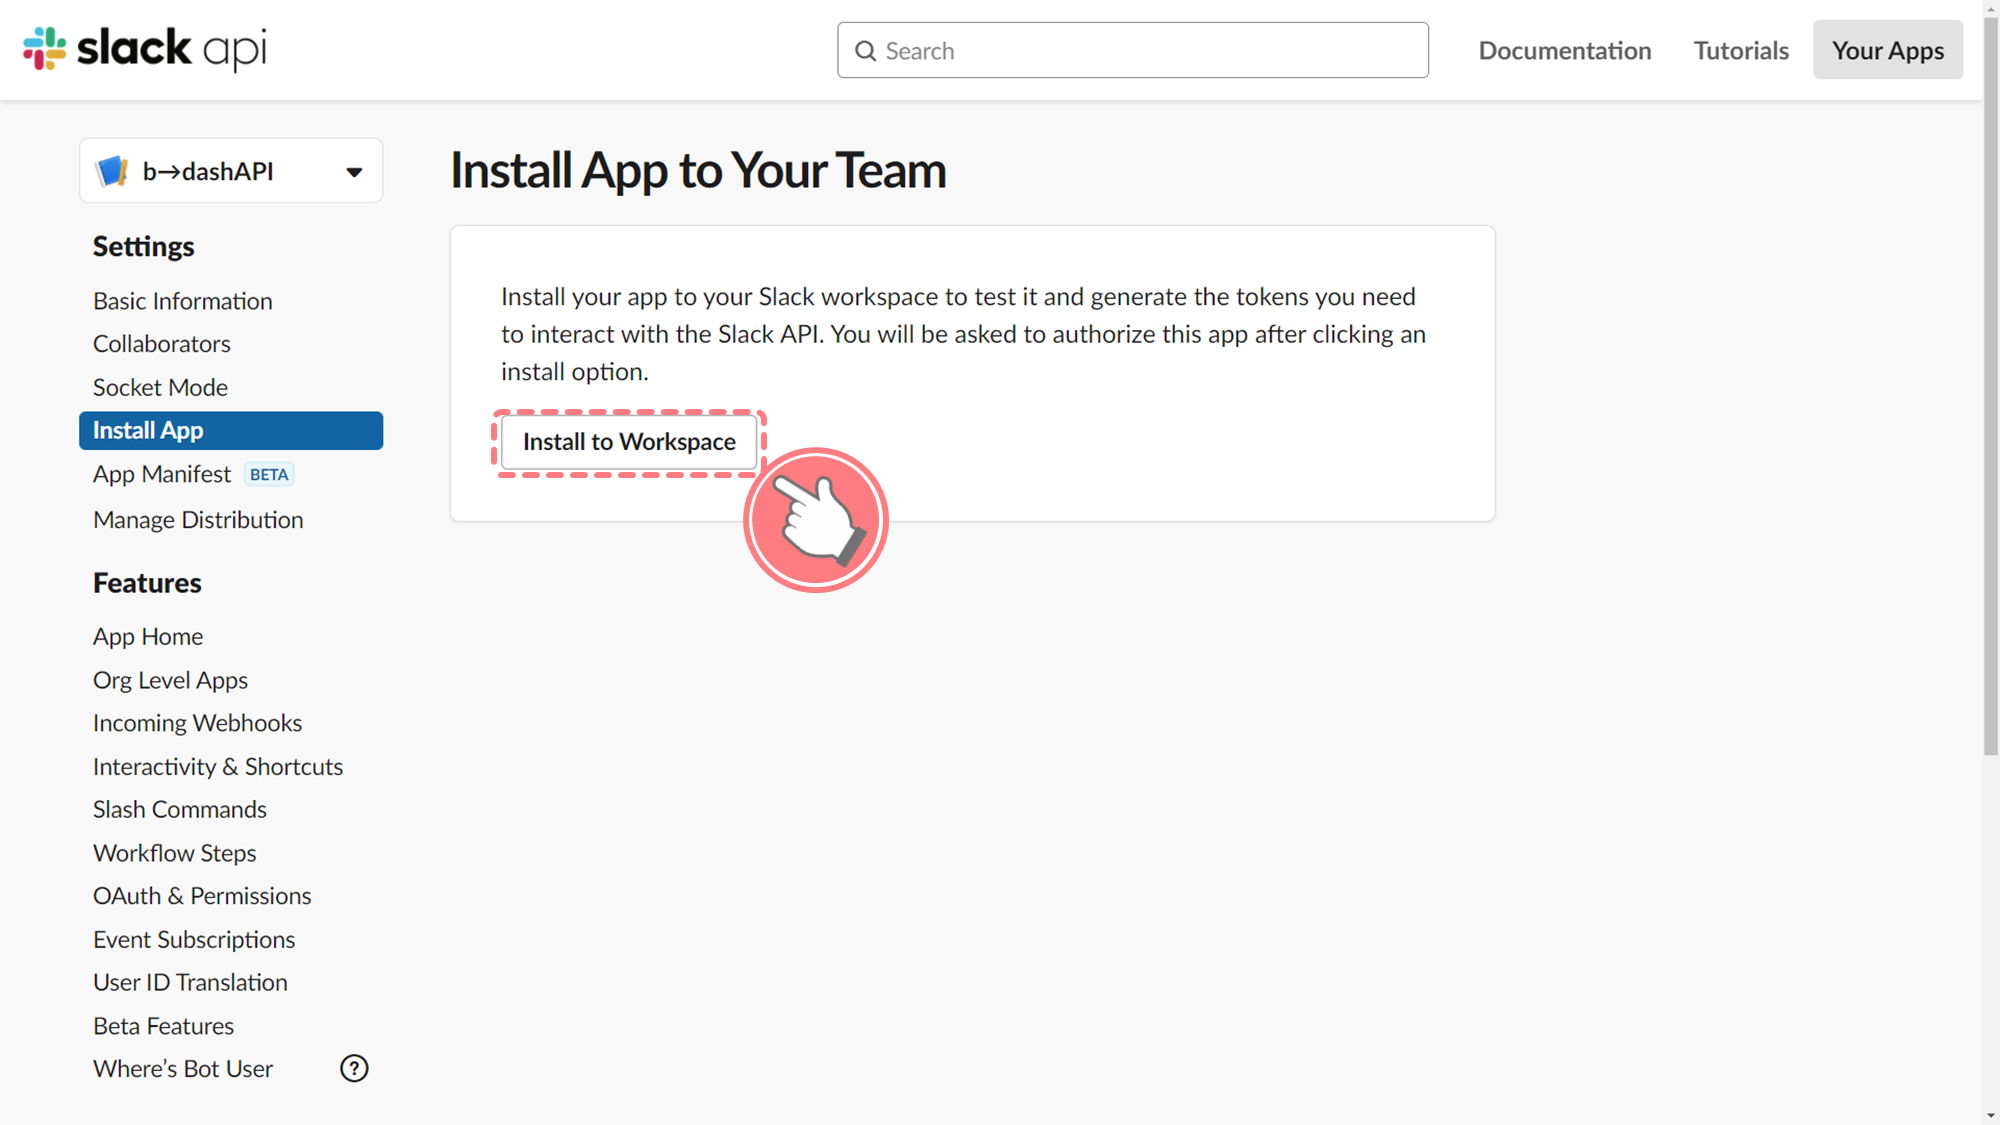This screenshot has height=1125, width=2000.
Task: Select Socket Mode in sidebar
Action: [160, 387]
